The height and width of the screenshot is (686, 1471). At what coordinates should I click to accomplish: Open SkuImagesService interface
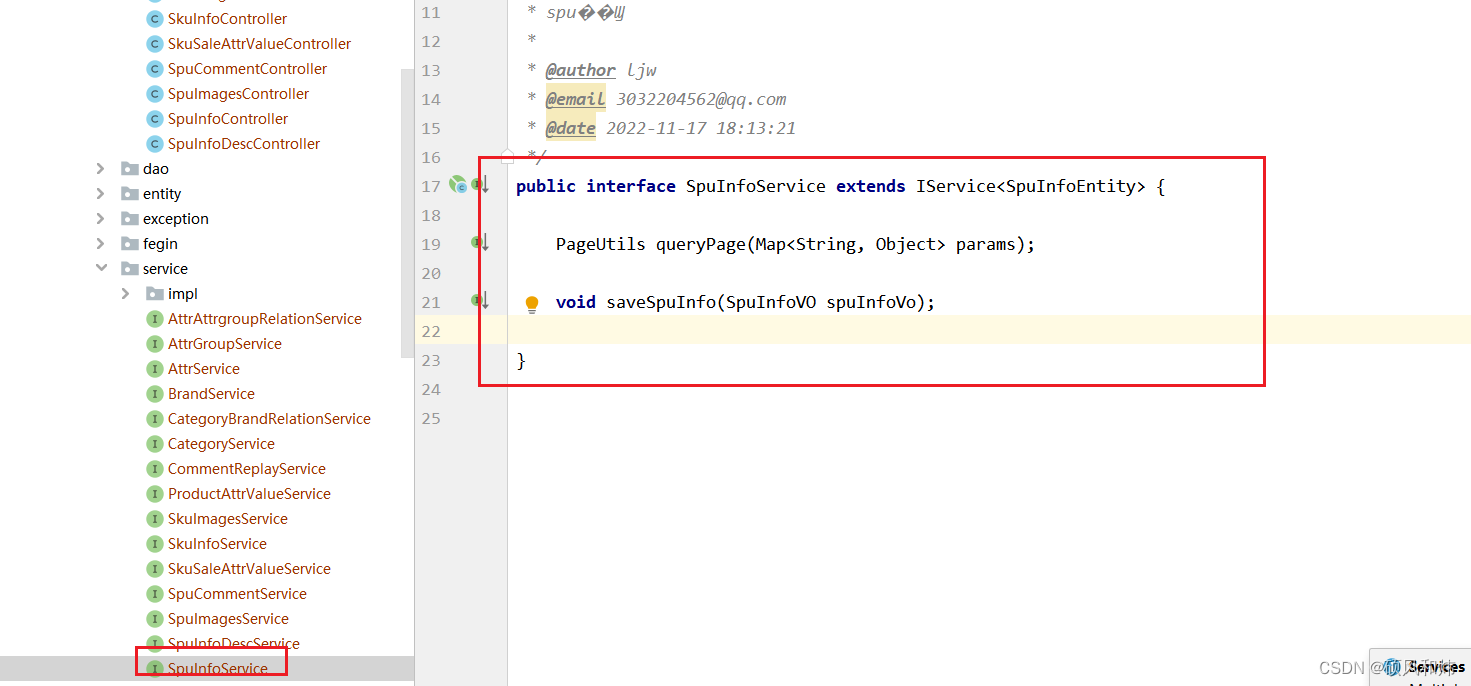tap(228, 519)
